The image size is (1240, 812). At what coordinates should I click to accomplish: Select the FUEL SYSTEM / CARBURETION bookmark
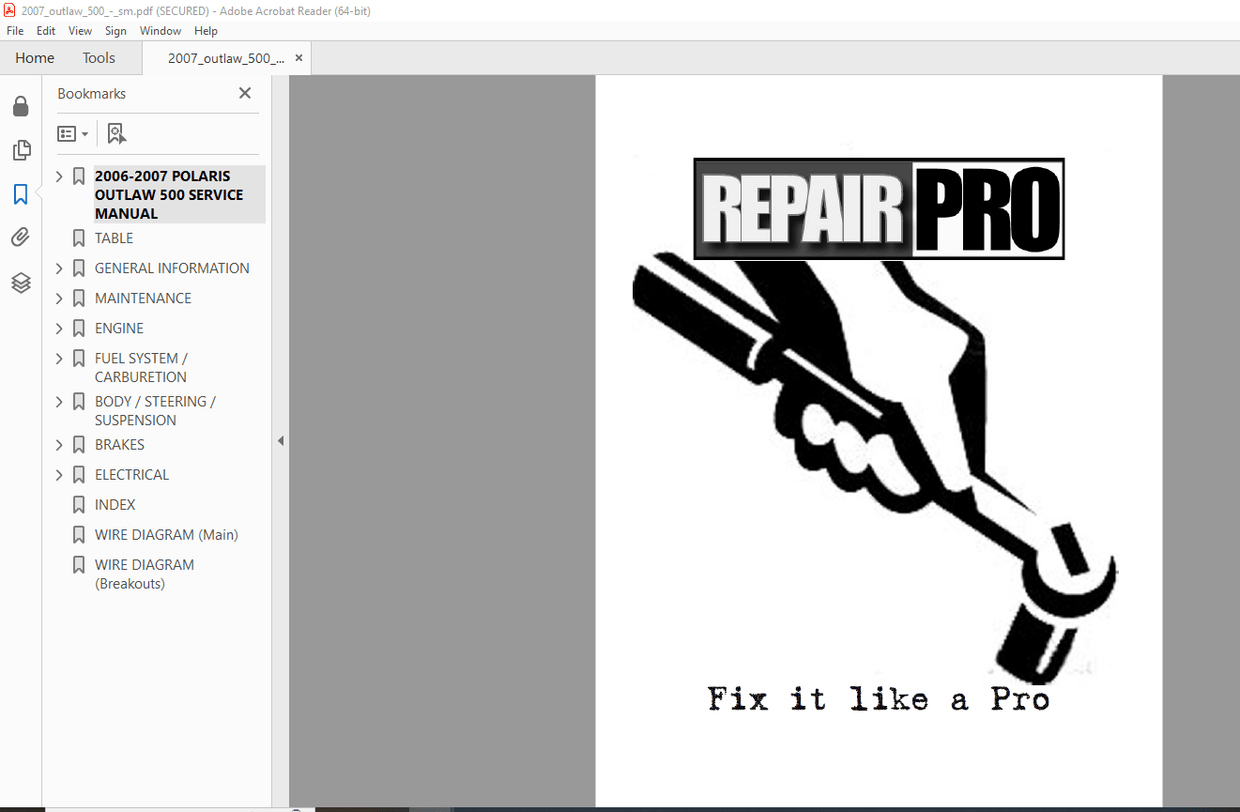140,367
